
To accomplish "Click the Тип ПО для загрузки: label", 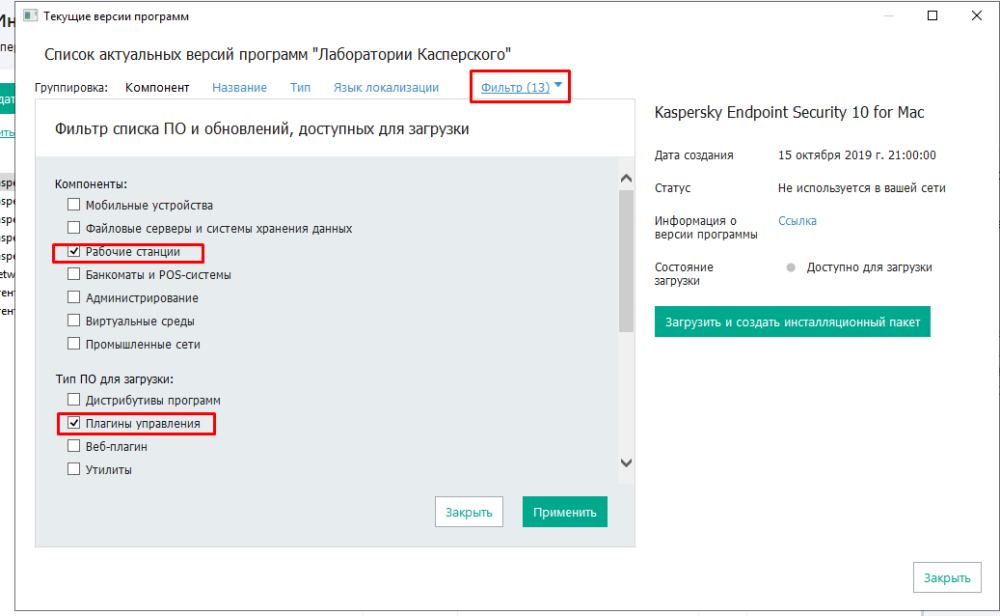I will click(x=115, y=379).
